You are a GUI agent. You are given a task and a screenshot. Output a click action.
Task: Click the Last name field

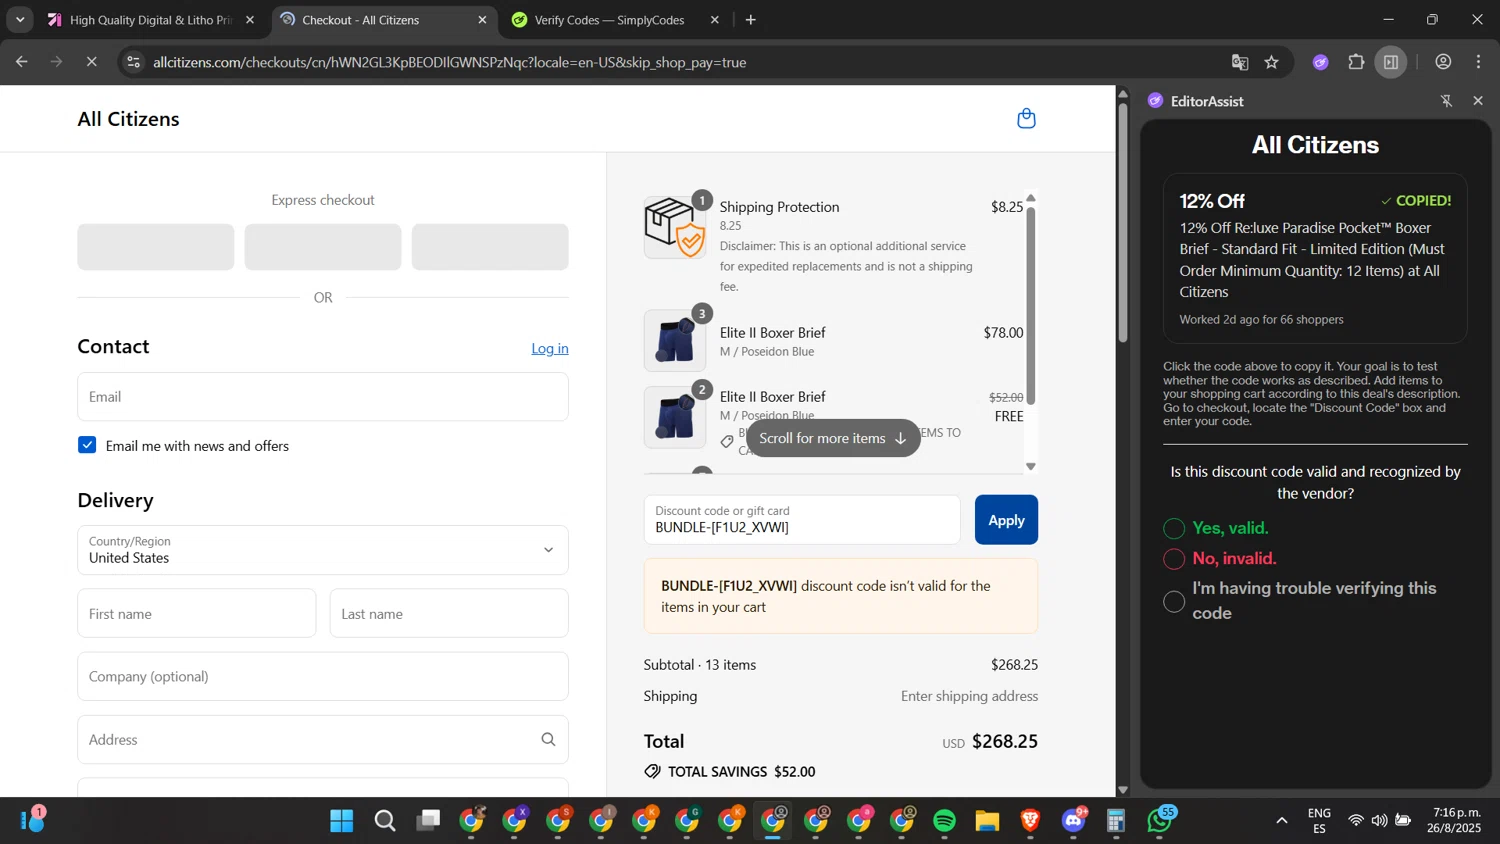(449, 614)
